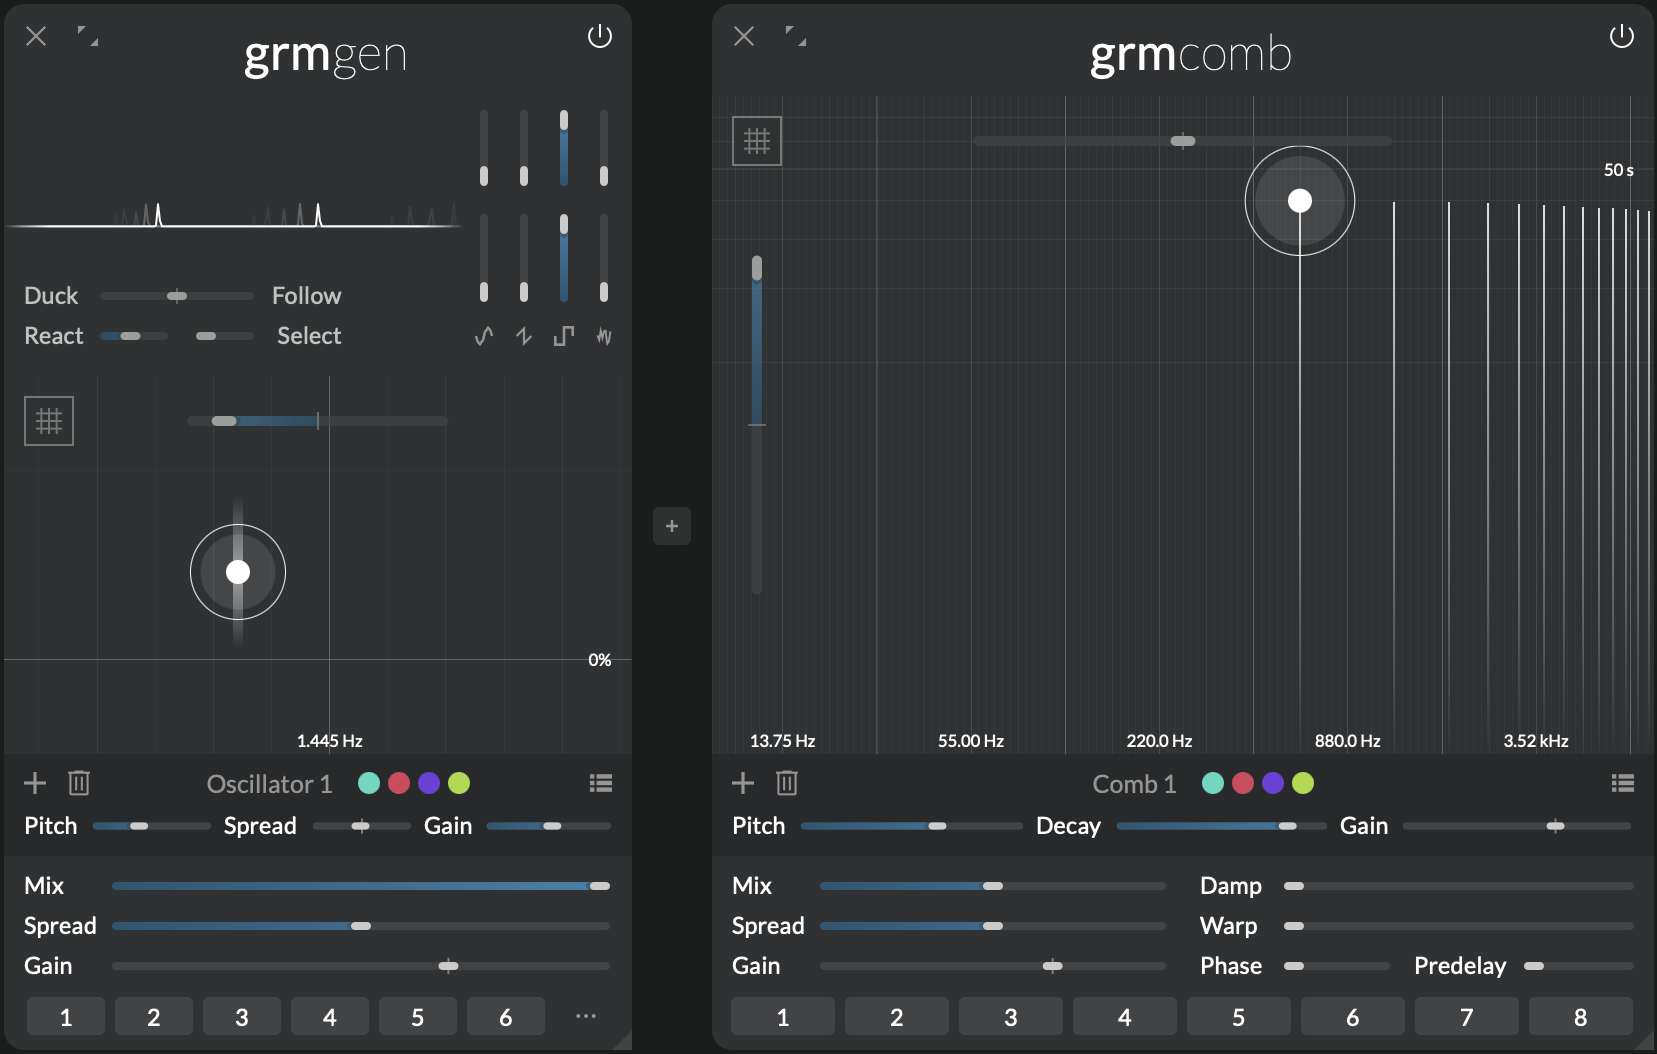Click the Oscillator 1 label
Image resolution: width=1657 pixels, height=1054 pixels.
[269, 784]
